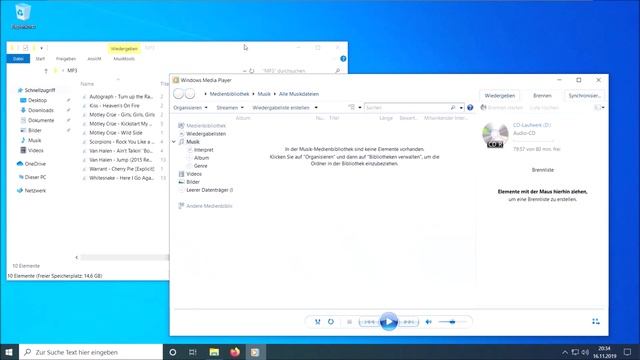Click Alle Musikdateien in breadcrumb
The image size is (640, 360).
[299, 94]
